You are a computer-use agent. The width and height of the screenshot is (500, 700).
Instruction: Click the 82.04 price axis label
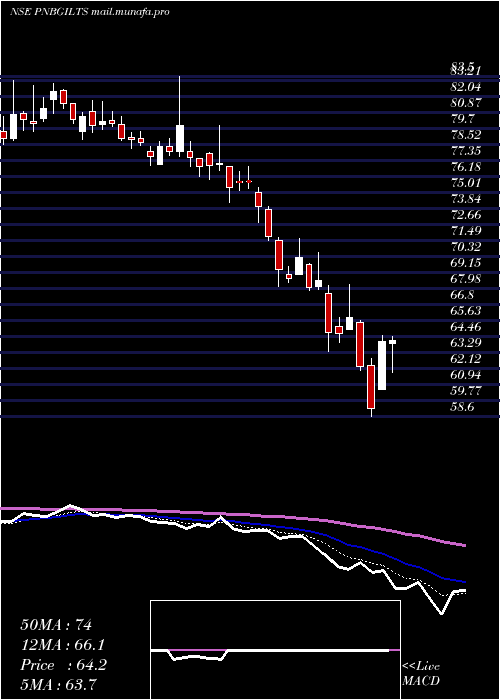[465, 87]
